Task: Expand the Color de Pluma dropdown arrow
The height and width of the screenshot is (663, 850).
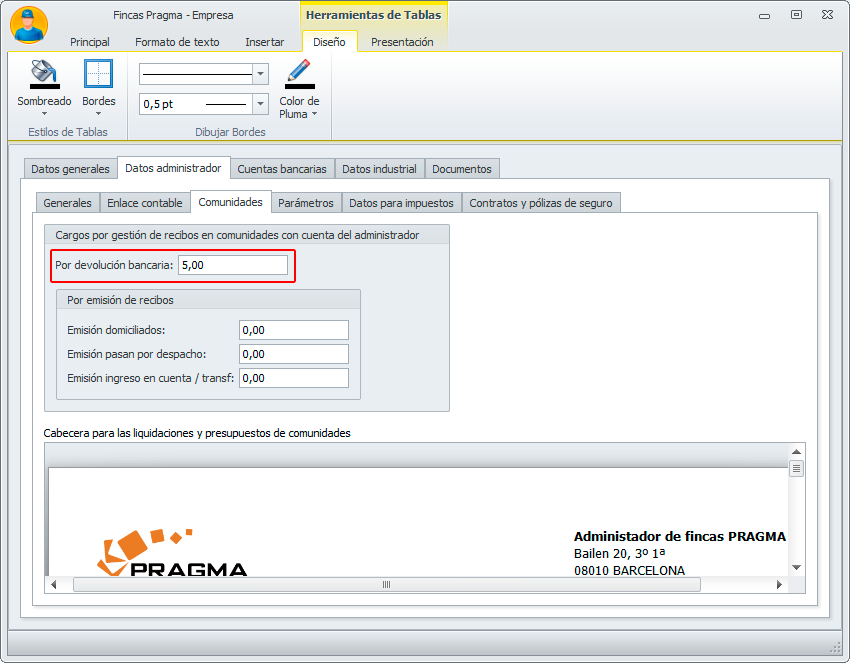Action: 314,114
